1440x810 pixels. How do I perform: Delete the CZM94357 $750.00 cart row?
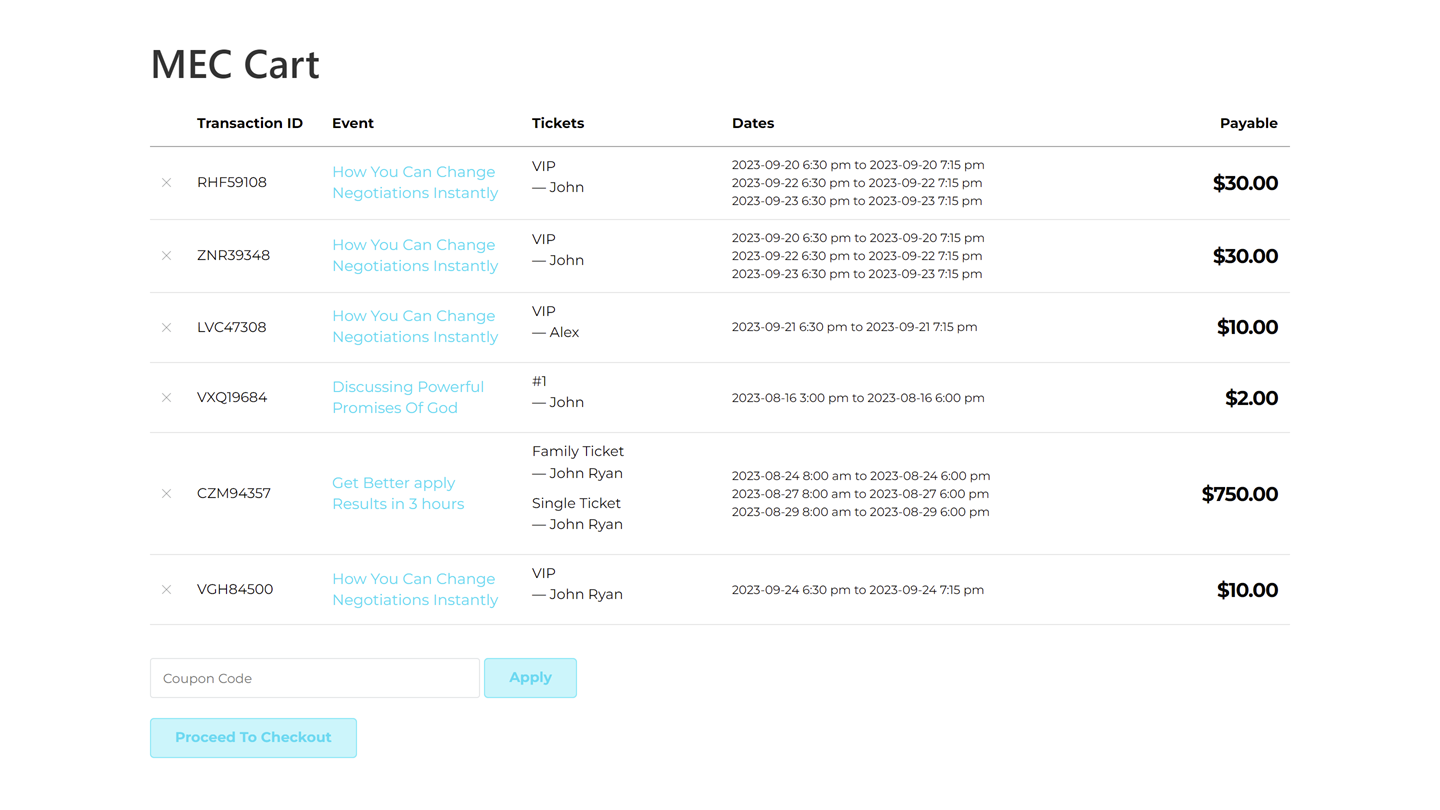point(167,494)
